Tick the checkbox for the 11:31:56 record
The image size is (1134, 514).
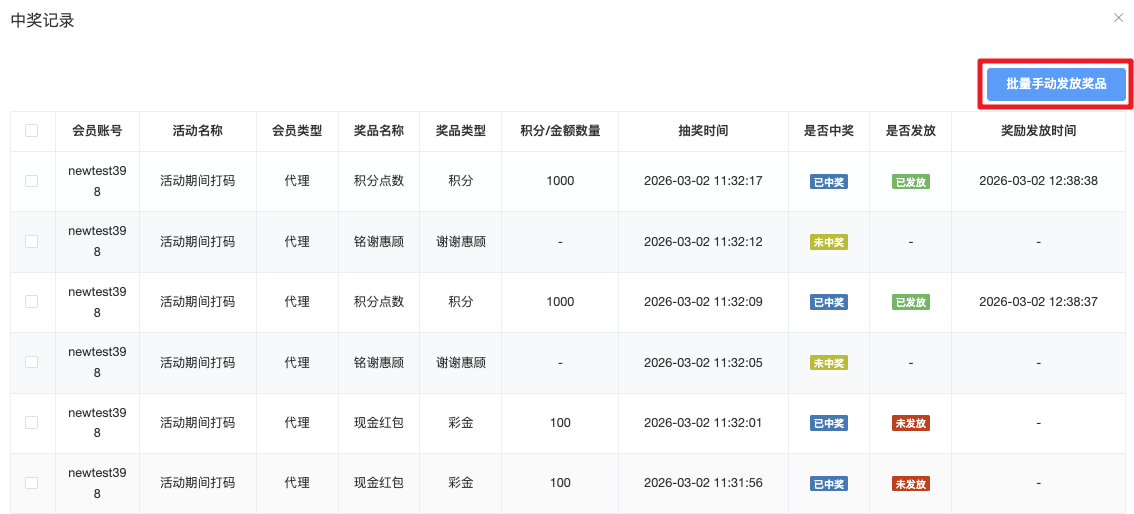(32, 483)
